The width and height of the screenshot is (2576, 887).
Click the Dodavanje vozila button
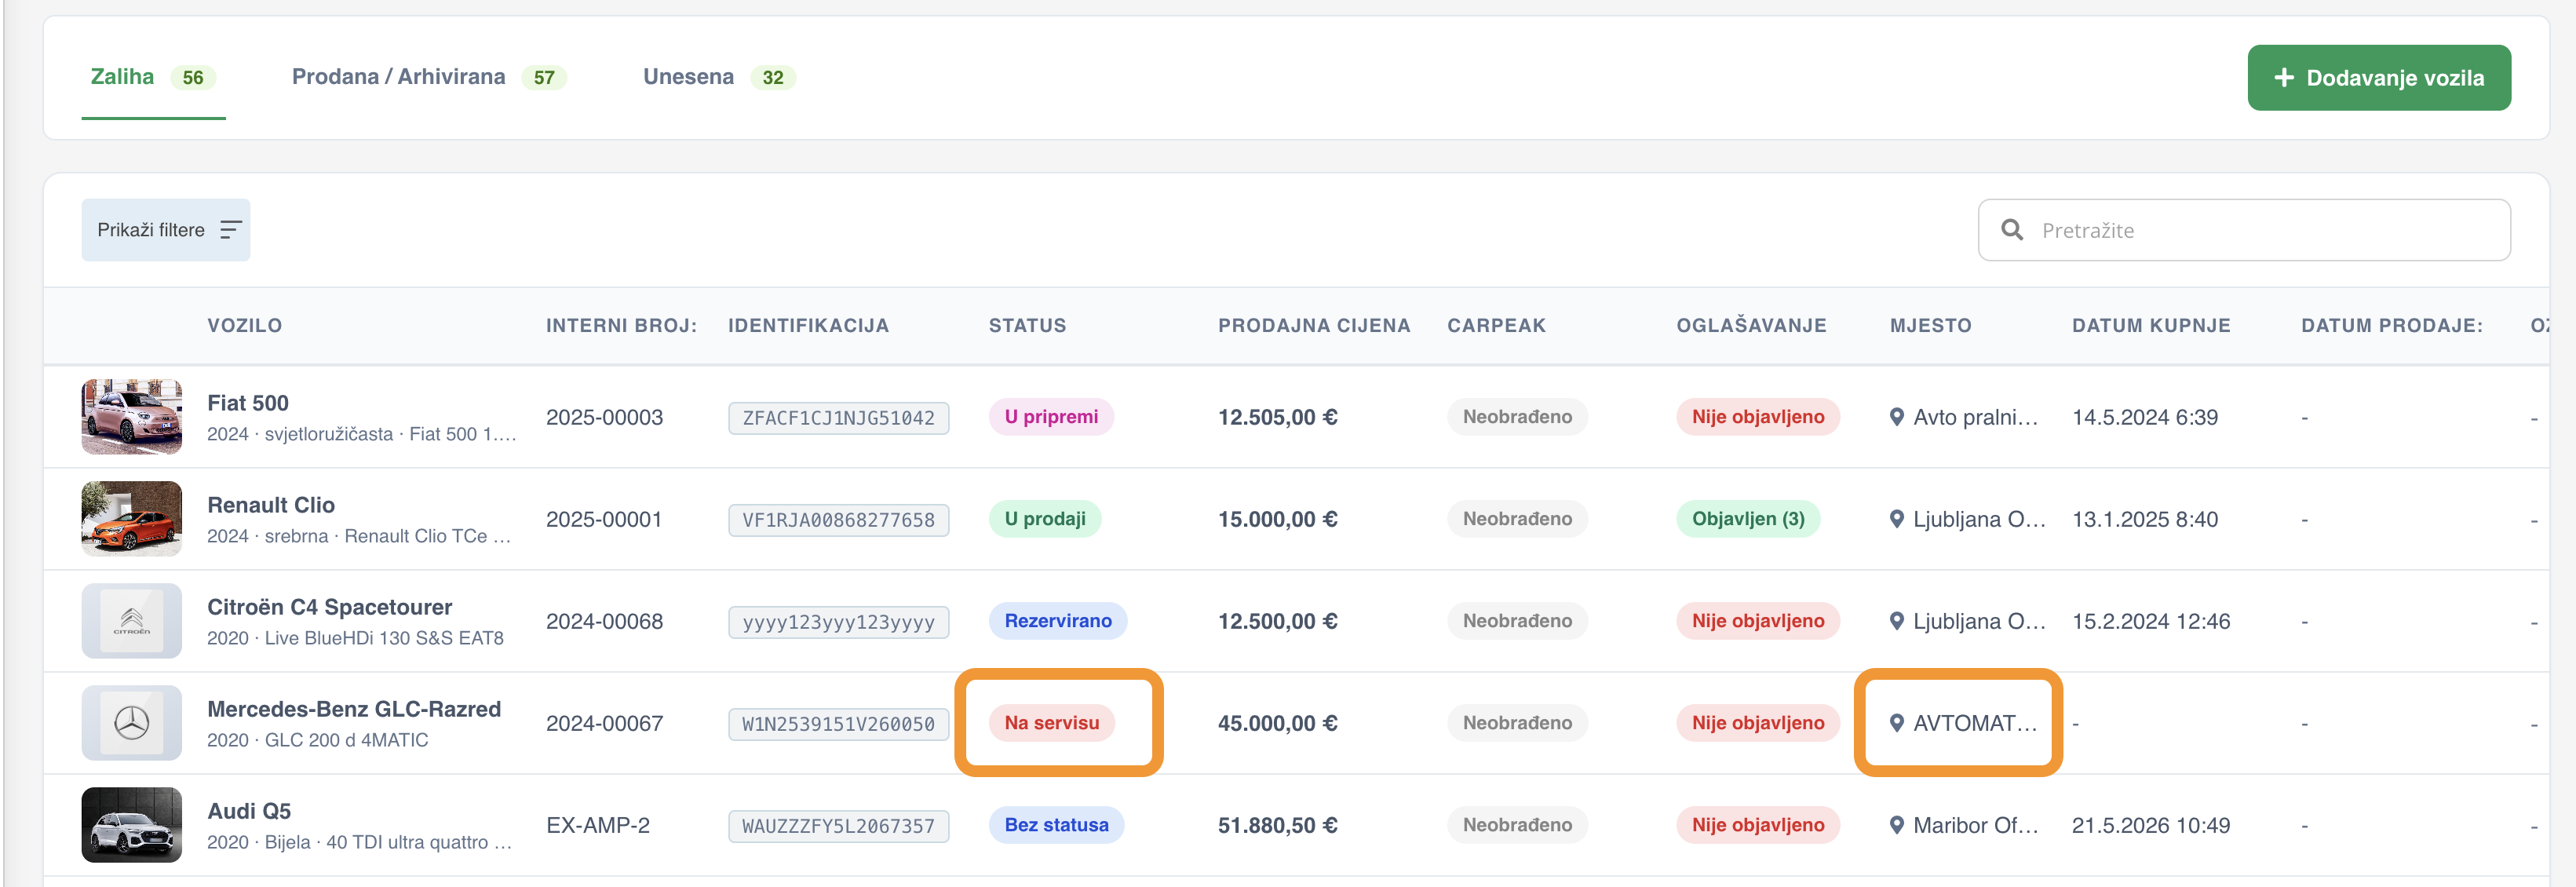pos(2378,78)
